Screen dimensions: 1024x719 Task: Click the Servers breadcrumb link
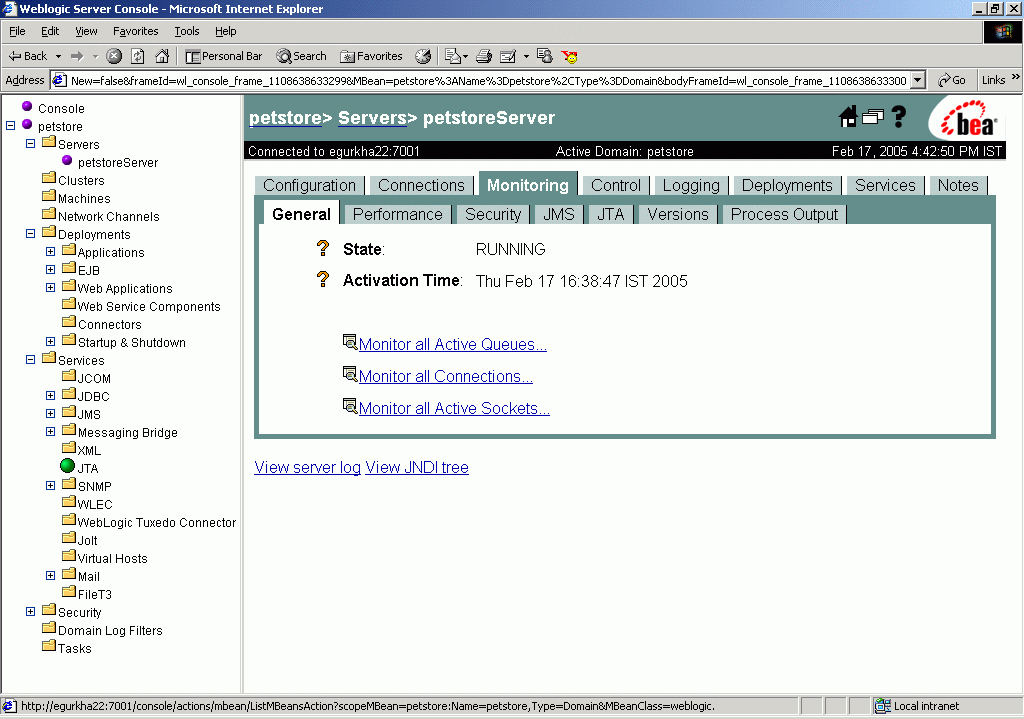point(372,118)
